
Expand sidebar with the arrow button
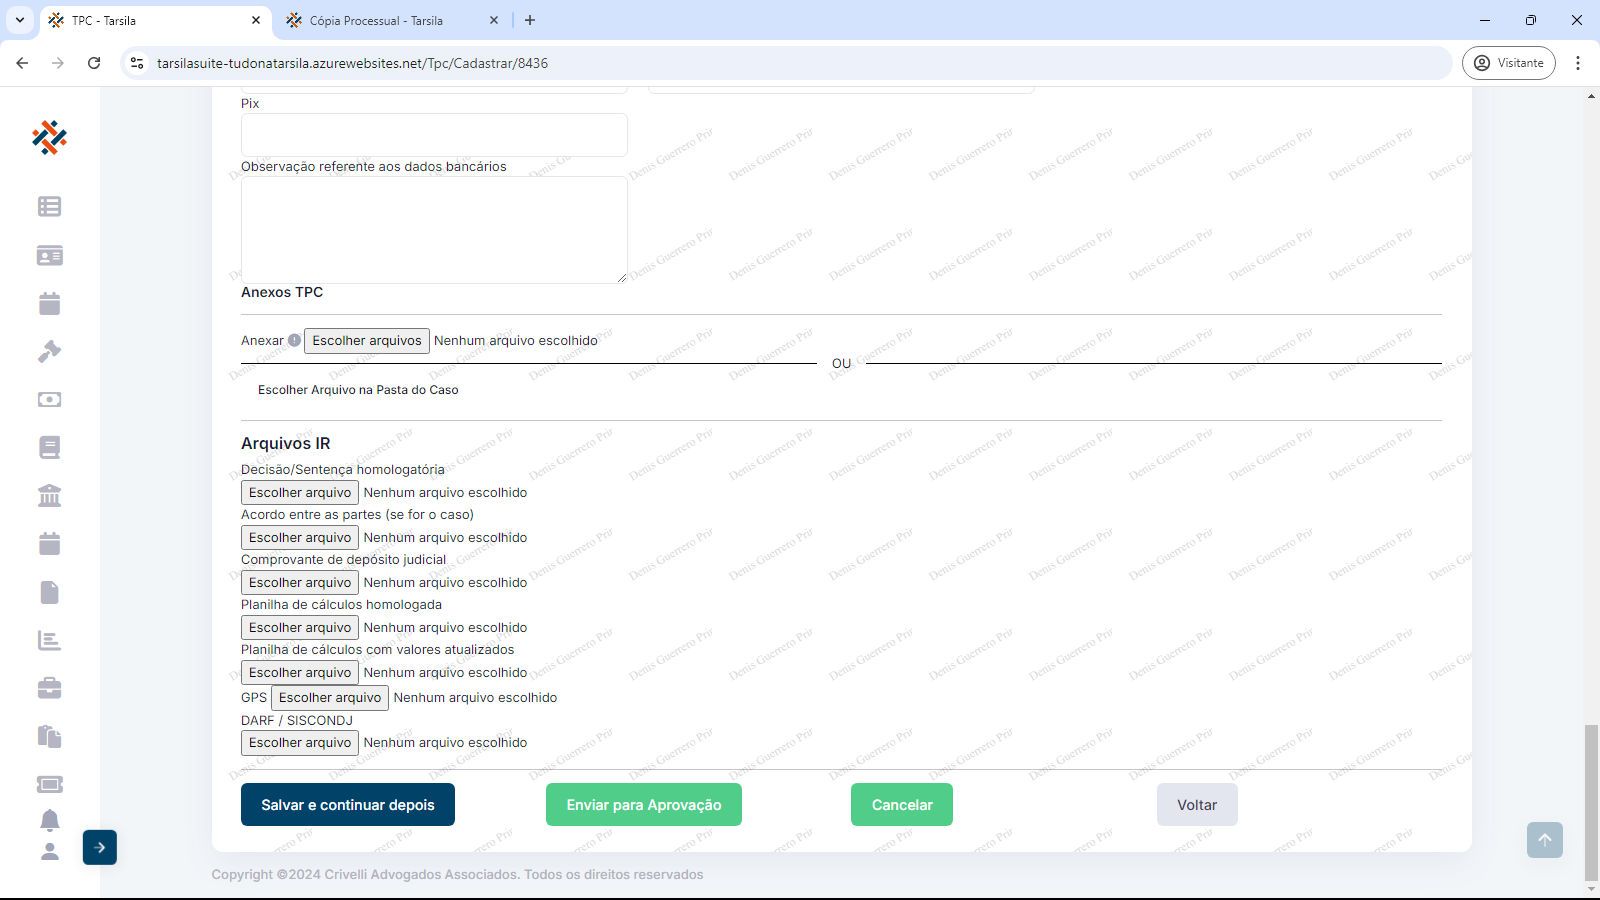(x=100, y=847)
